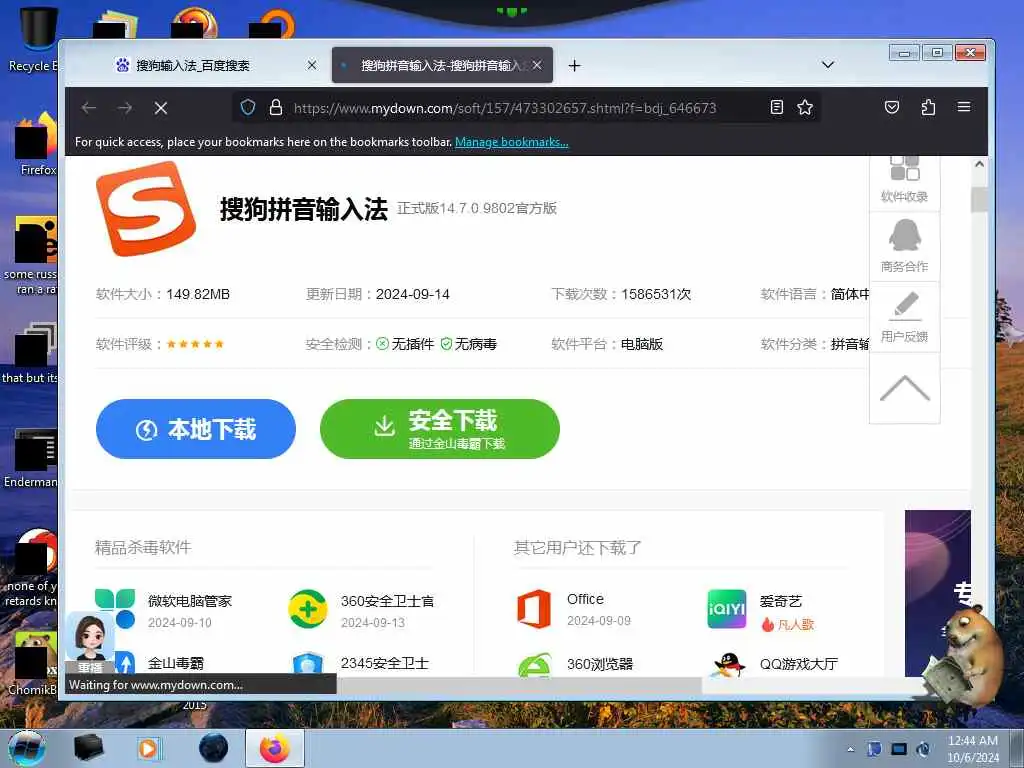Open the Windows Start orb

click(x=27, y=748)
